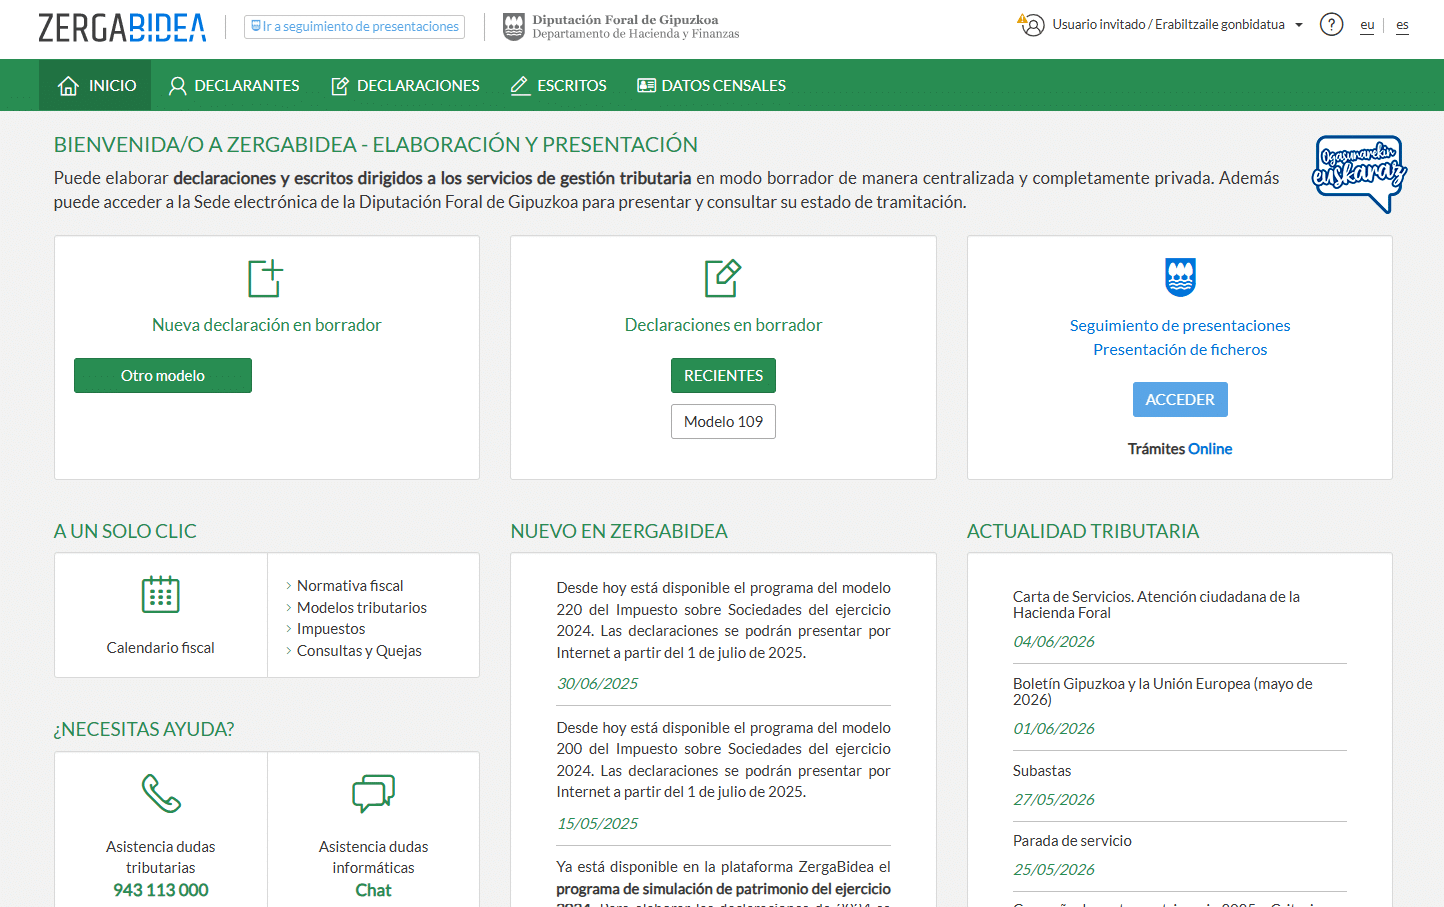Click the Calendario fiscal label
This screenshot has height=907, width=1444.
coord(161,648)
